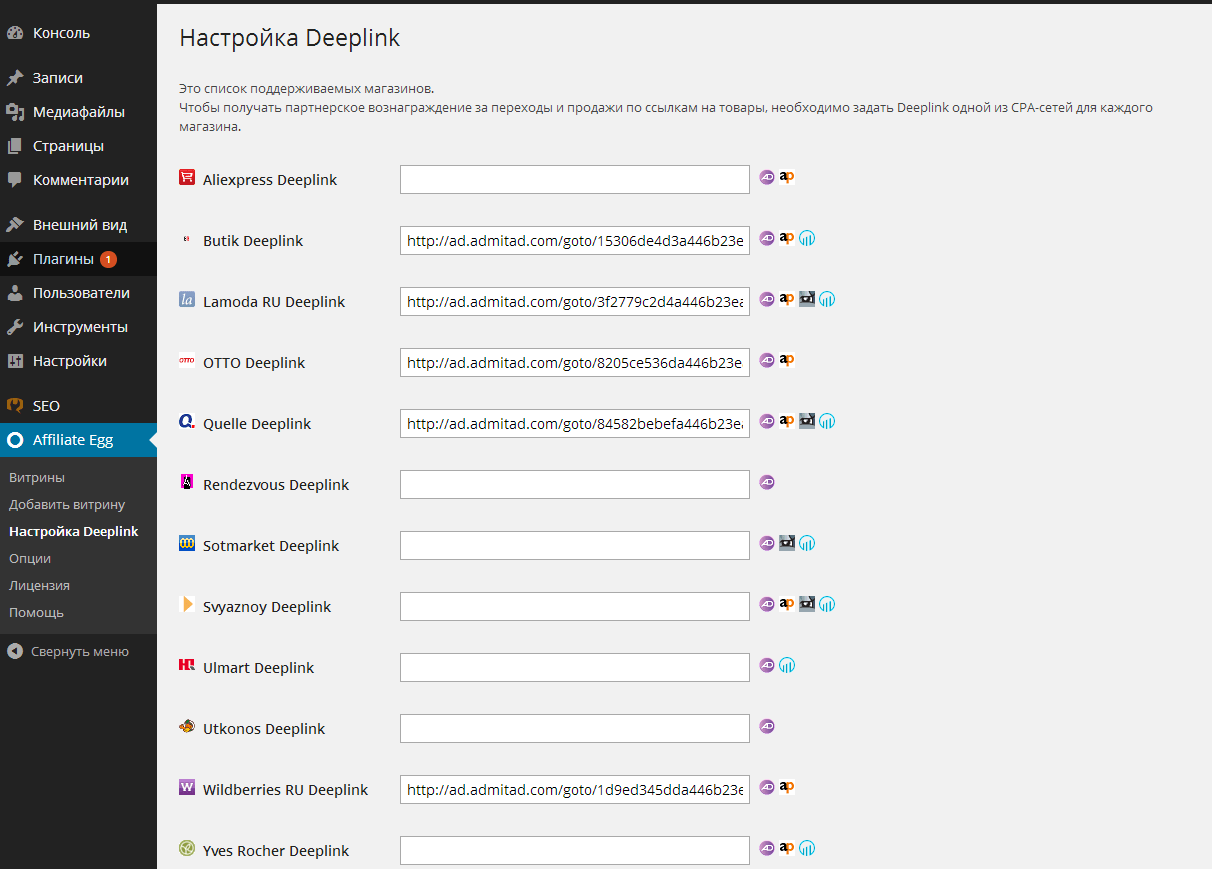Click the gray square network icon in Lamoda RU row
The width and height of the screenshot is (1212, 869).
807,299
